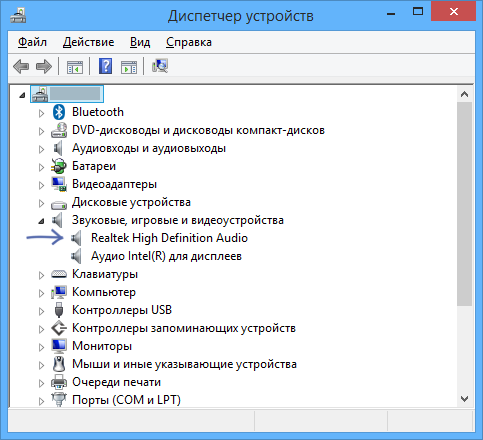The image size is (483, 440).
Task: Expand Контроллеры запоминающих устройств
Action: coord(41,329)
